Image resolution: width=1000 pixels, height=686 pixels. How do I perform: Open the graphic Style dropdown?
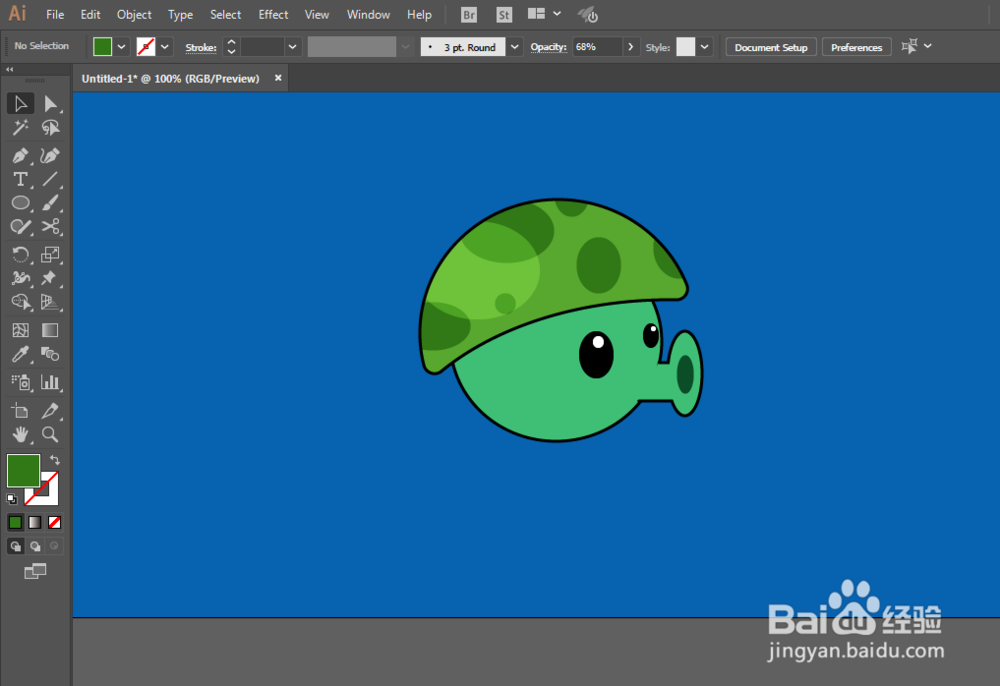point(704,47)
